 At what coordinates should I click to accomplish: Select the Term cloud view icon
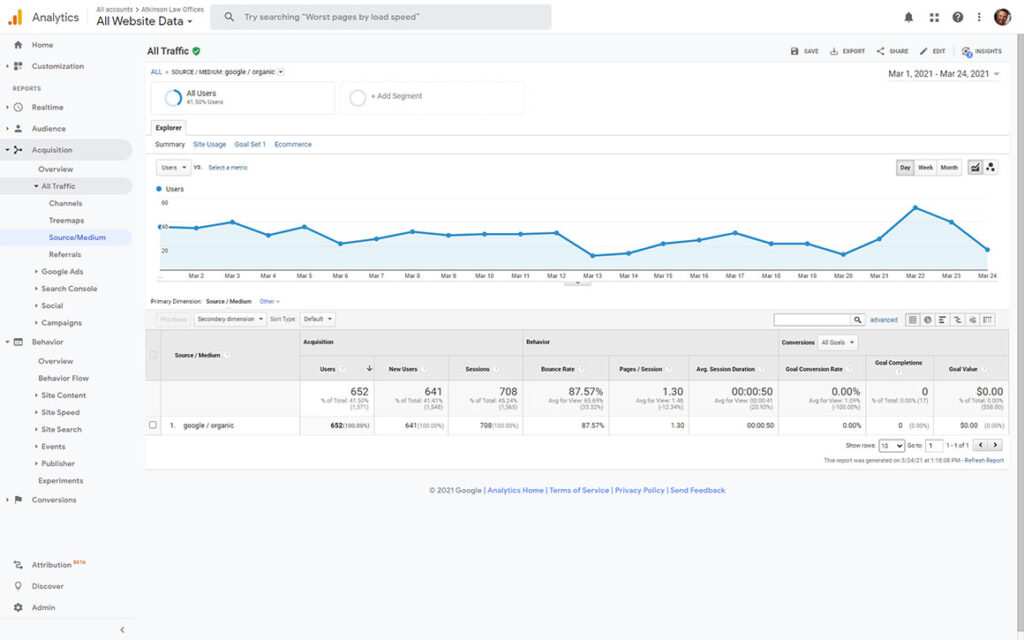click(972, 320)
